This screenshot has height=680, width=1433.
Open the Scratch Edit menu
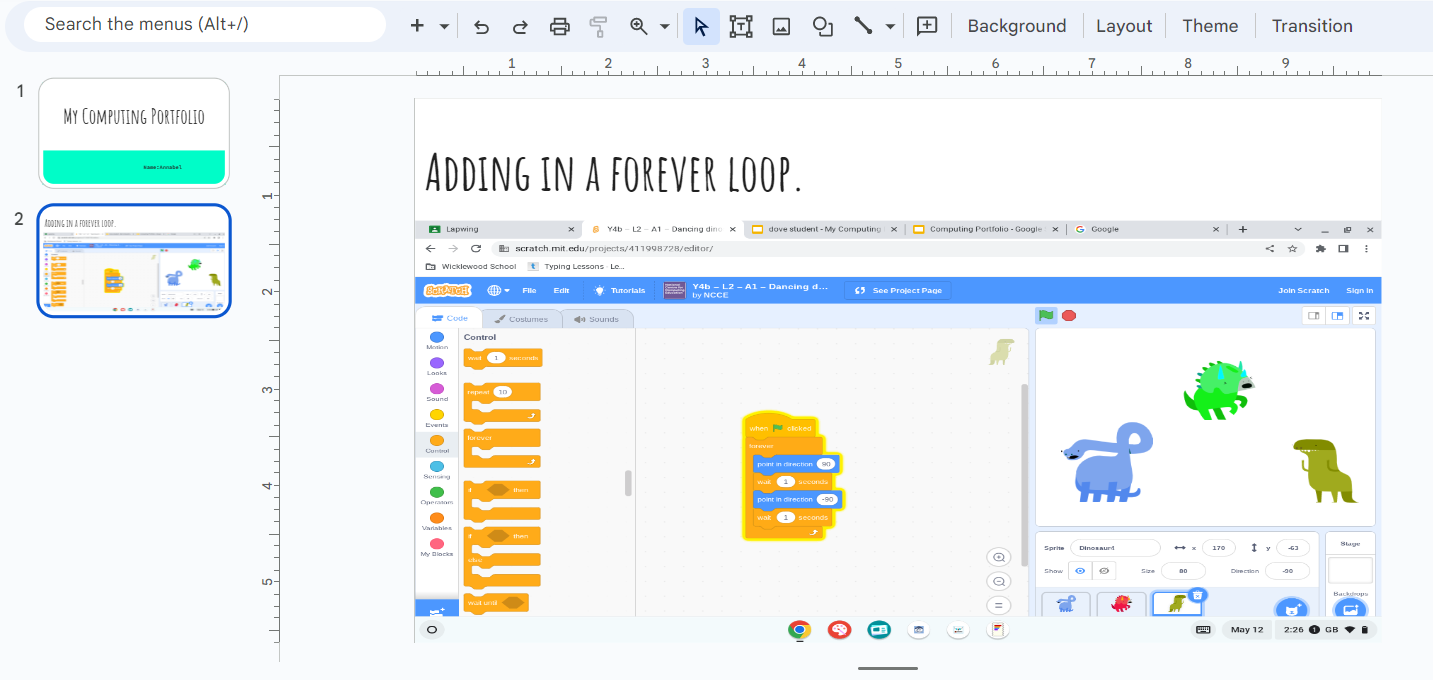pyautogui.click(x=562, y=291)
